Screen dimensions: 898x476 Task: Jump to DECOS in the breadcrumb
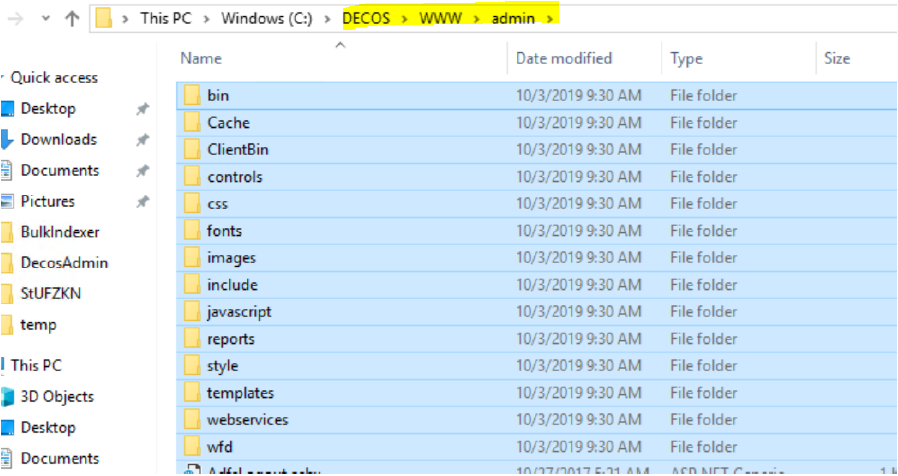[x=367, y=18]
